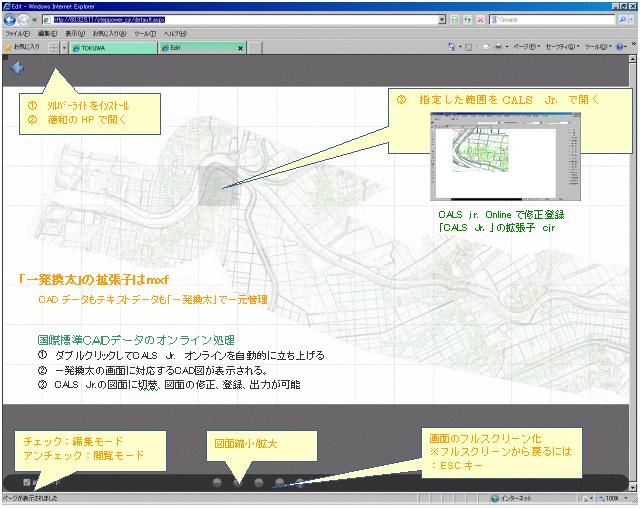Open a new blank tab
640x508 pixels.
coord(255,48)
